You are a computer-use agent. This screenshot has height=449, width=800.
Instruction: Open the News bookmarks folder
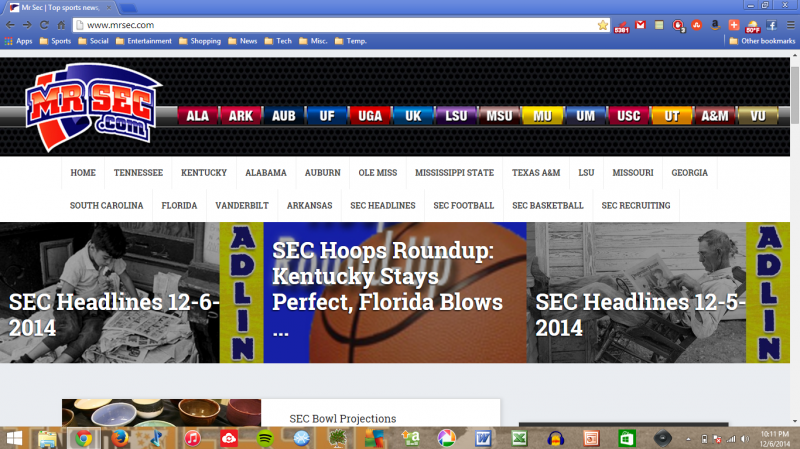(x=243, y=41)
